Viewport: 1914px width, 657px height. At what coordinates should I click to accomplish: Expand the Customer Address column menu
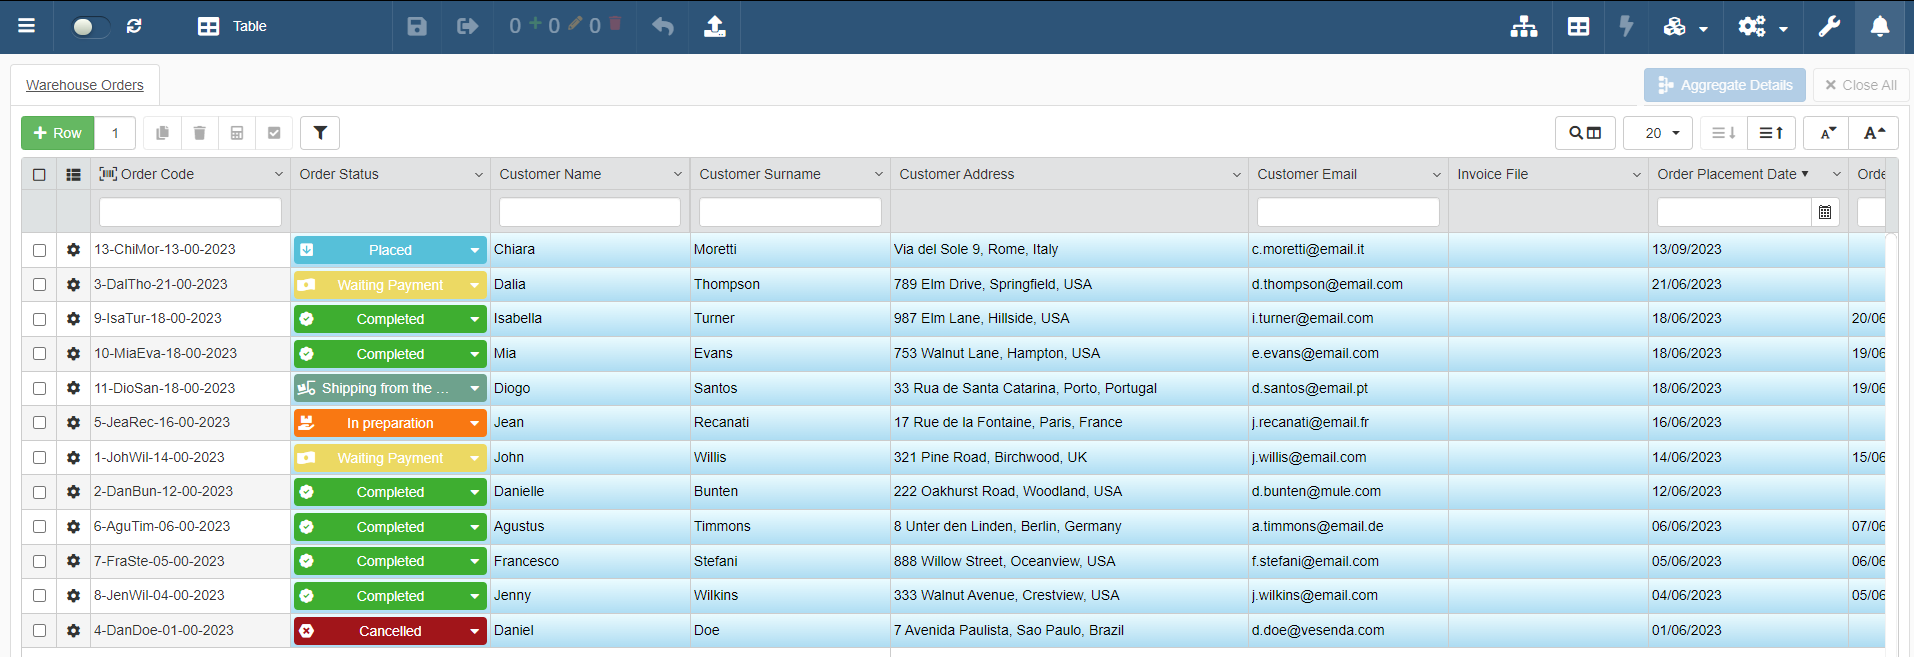click(1236, 175)
